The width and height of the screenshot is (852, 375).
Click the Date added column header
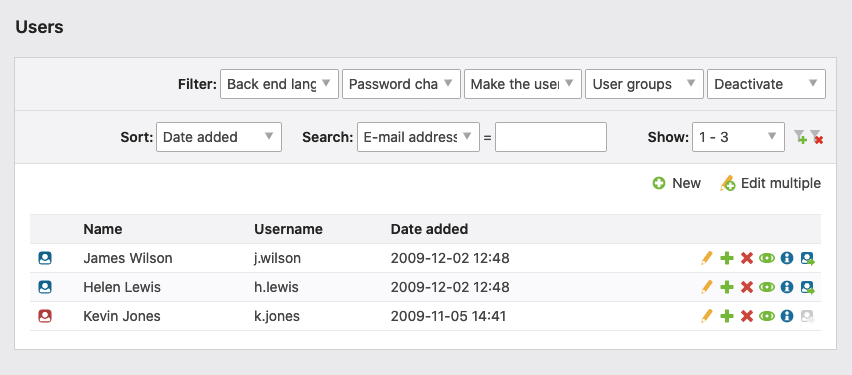coord(429,229)
